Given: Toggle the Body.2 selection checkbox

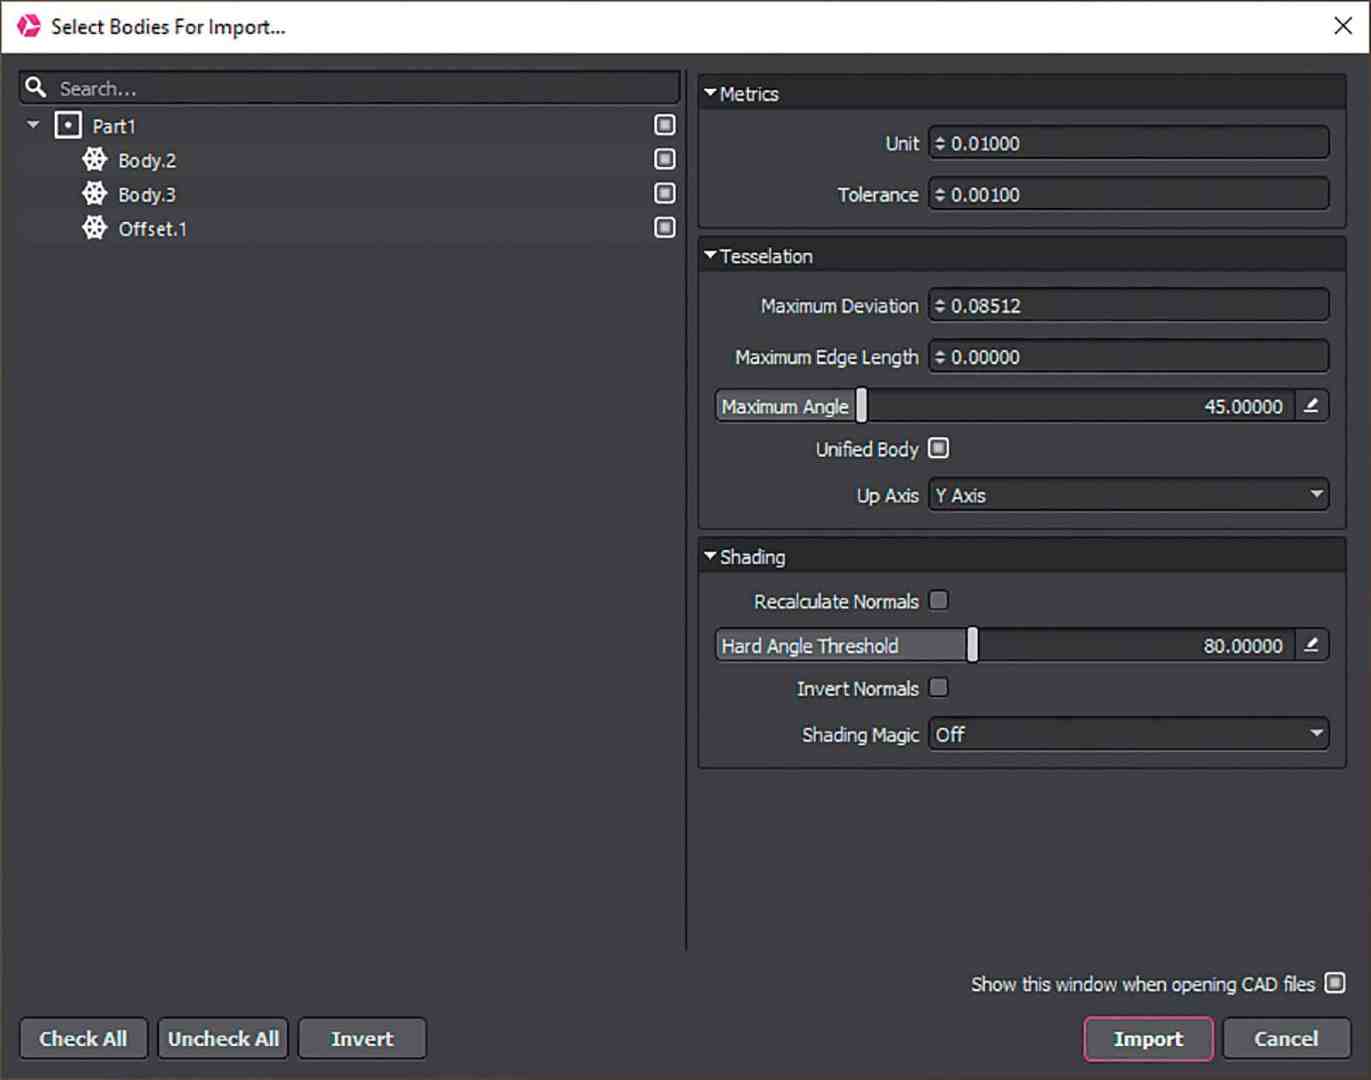Looking at the screenshot, I should click(x=664, y=158).
